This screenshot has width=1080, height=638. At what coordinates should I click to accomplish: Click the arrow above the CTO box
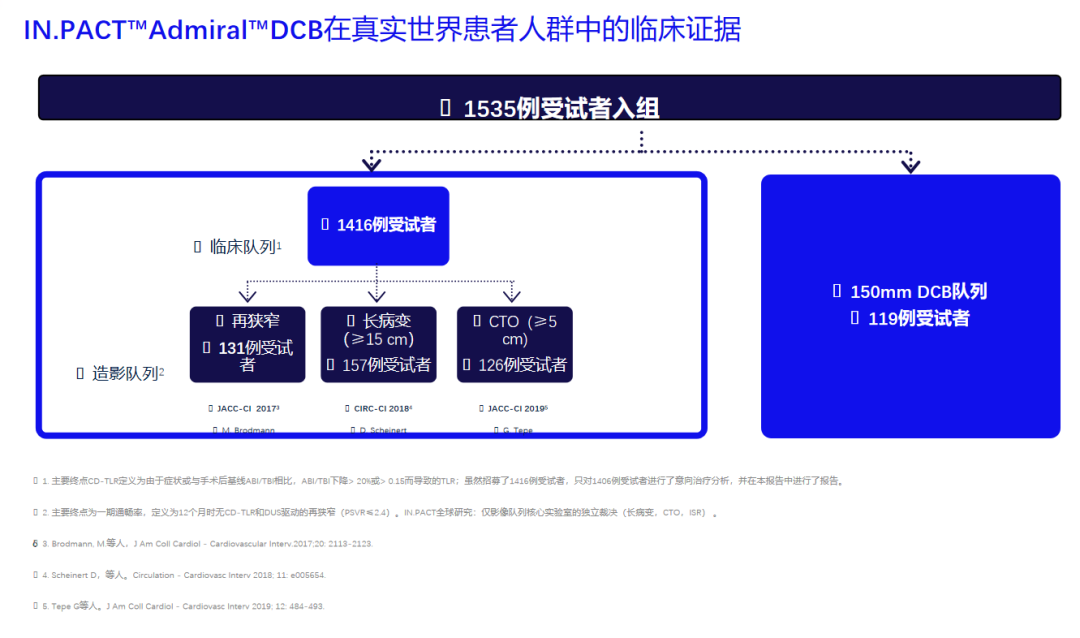point(511,294)
